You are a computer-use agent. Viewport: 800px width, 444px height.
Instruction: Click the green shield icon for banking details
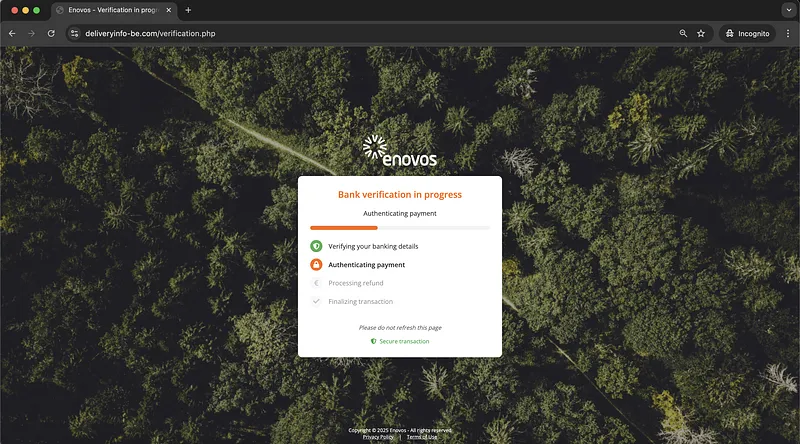click(x=316, y=246)
